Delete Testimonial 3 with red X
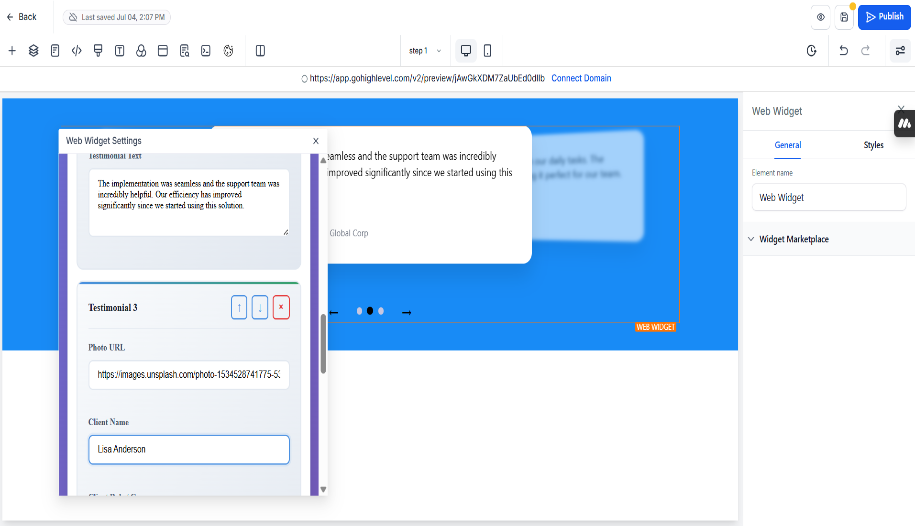This screenshot has width=915, height=526. [x=281, y=307]
